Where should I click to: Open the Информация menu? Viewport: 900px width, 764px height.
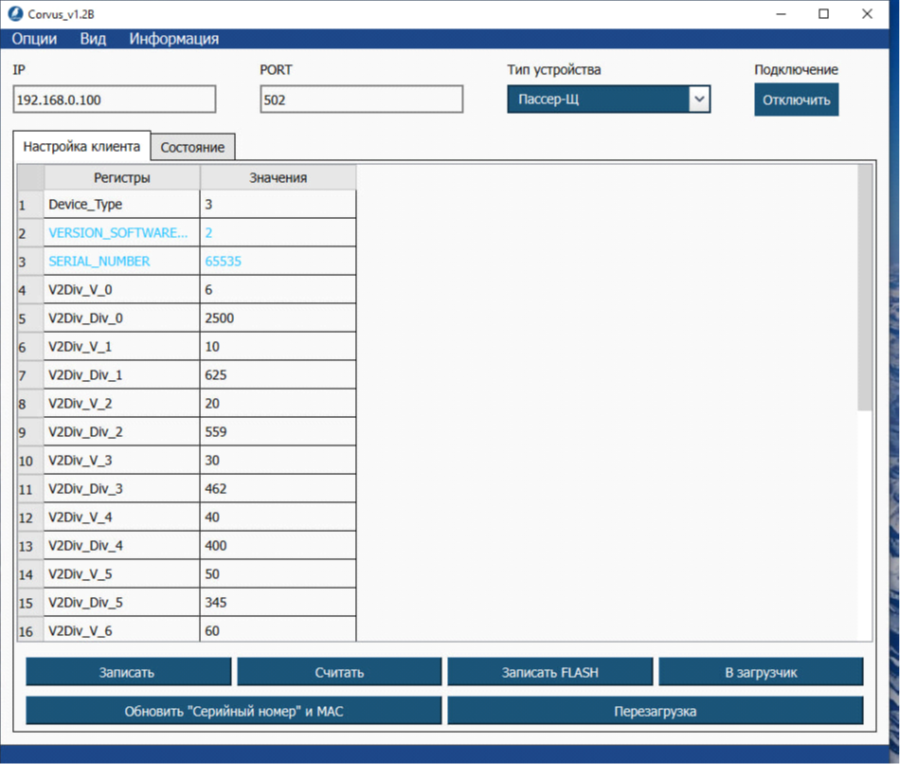click(x=174, y=39)
